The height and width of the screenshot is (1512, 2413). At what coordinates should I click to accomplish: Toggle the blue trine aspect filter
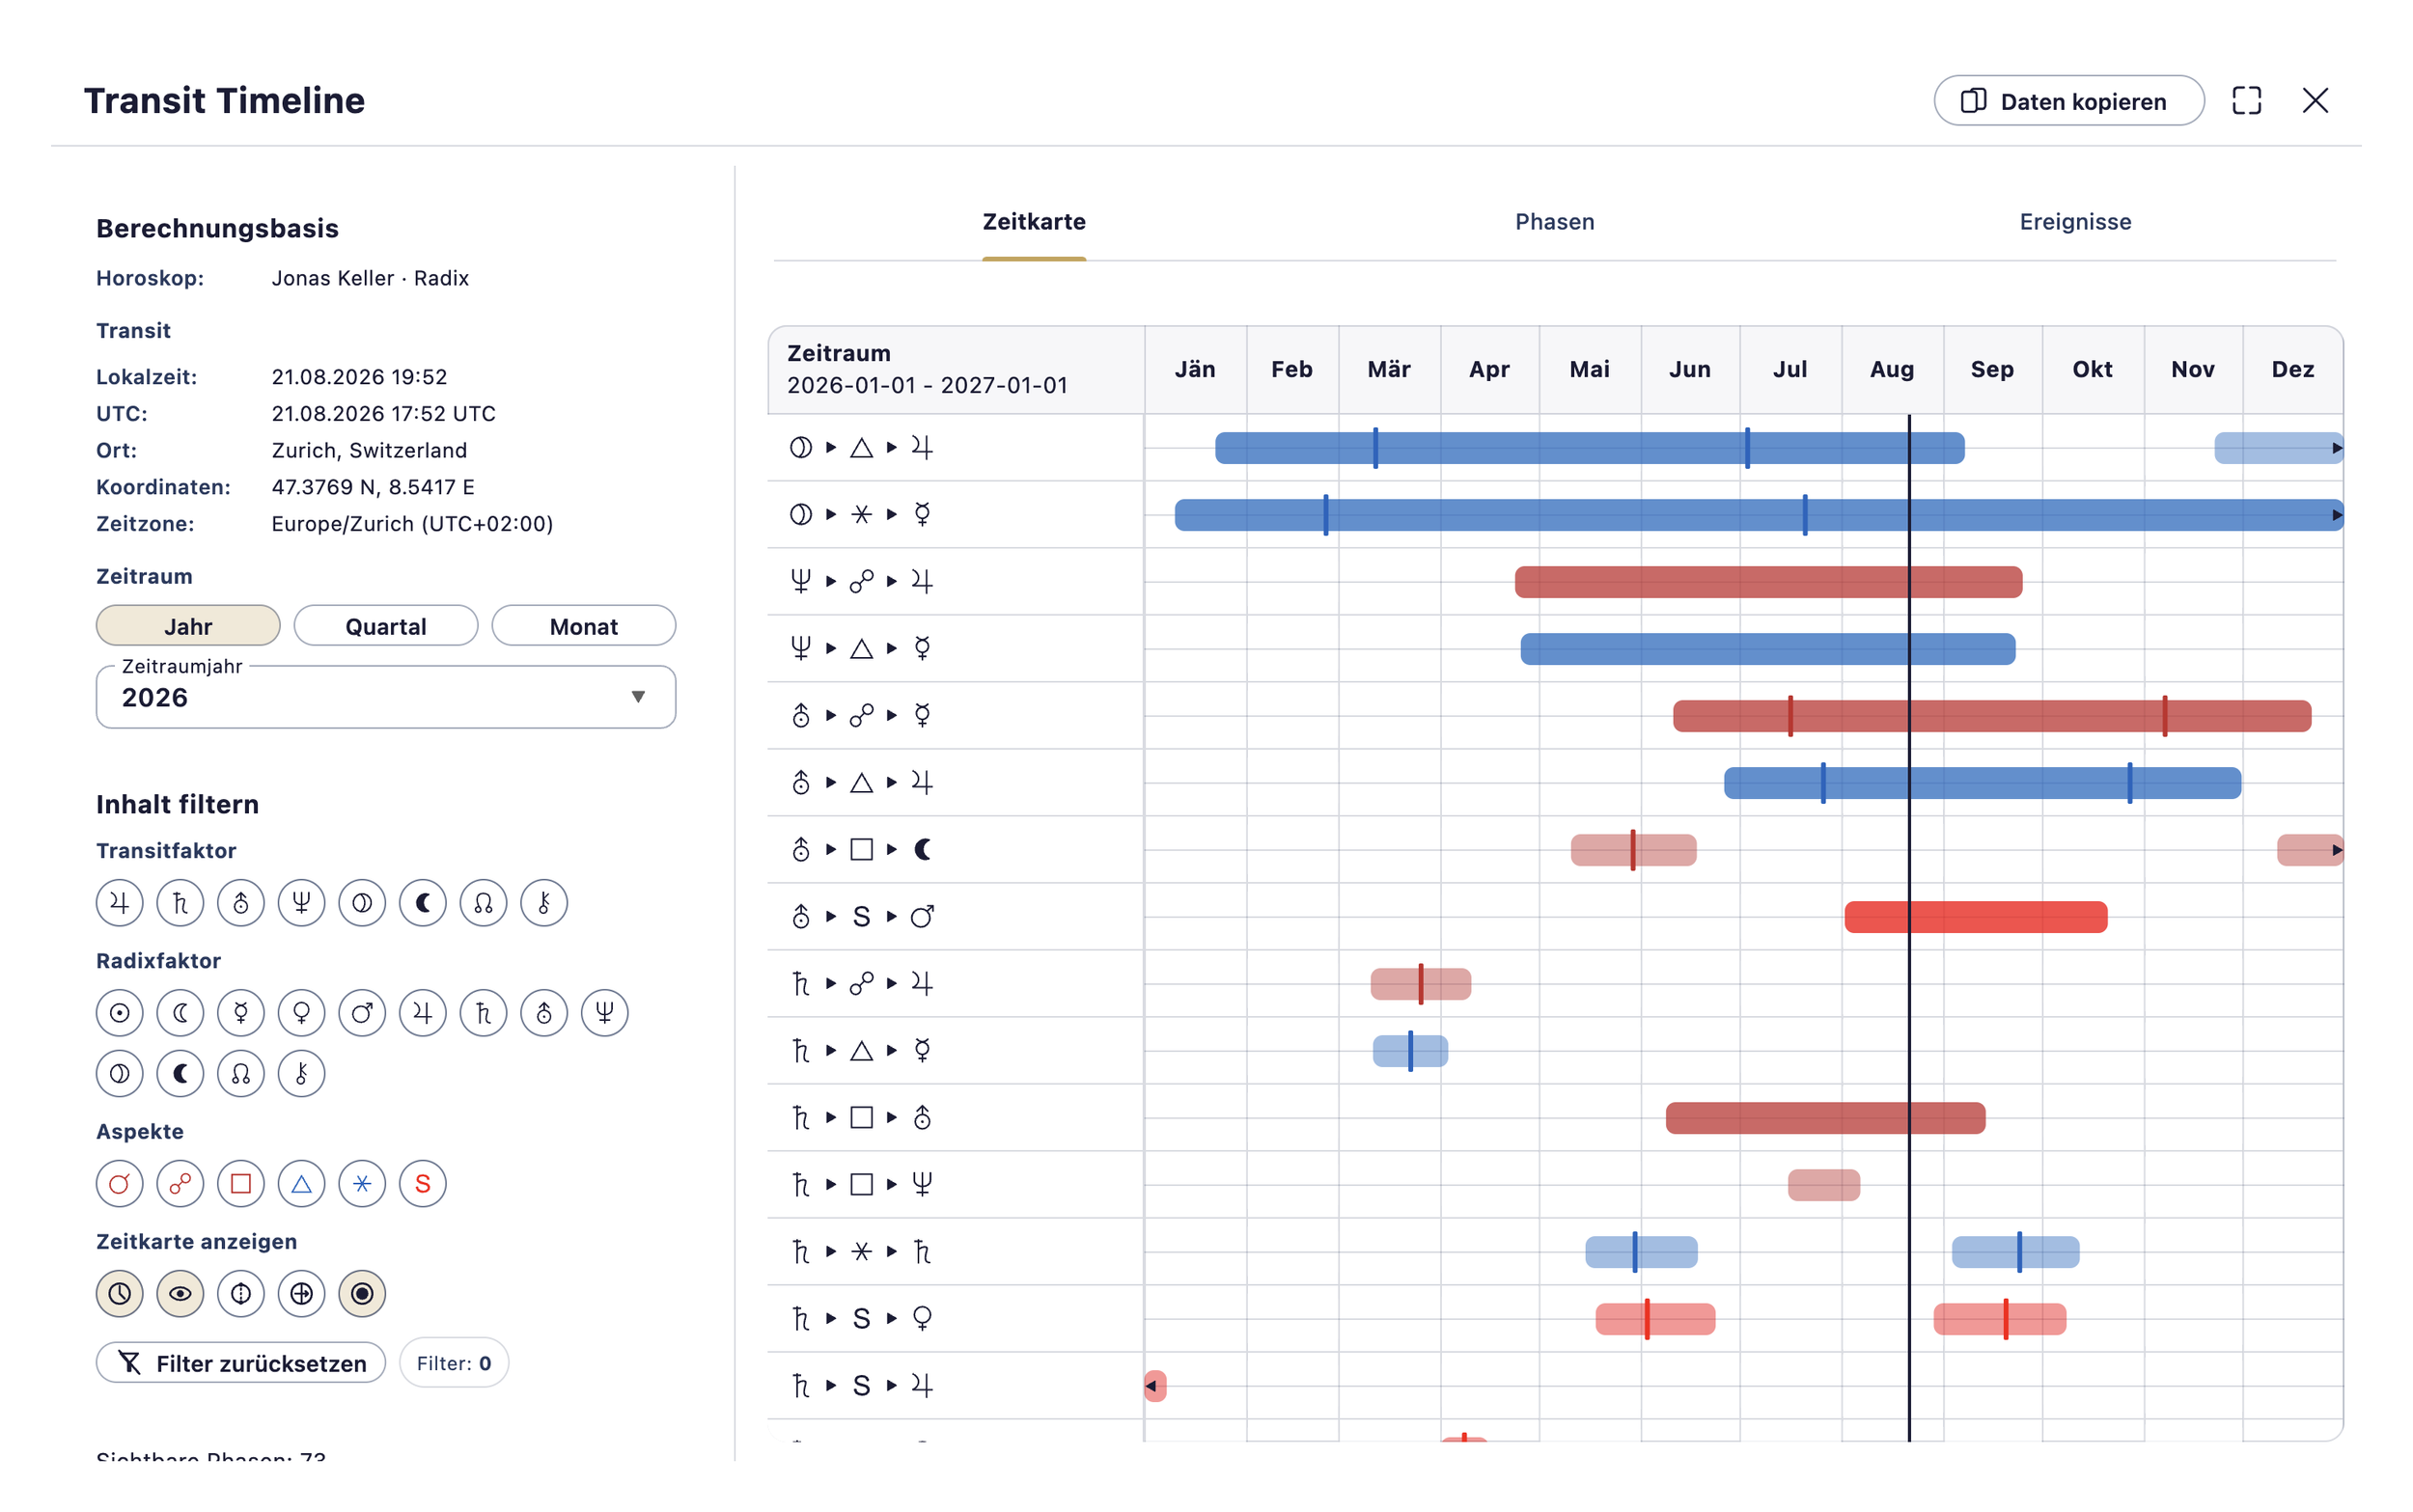click(301, 1184)
